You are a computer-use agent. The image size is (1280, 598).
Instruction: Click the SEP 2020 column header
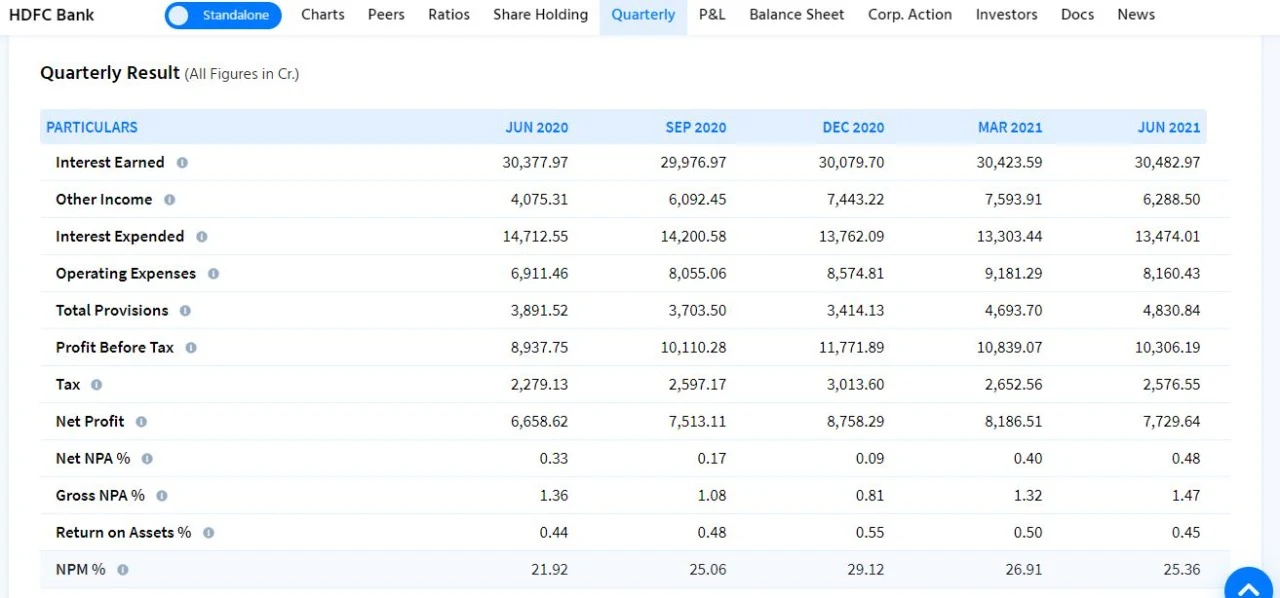pyautogui.click(x=696, y=127)
